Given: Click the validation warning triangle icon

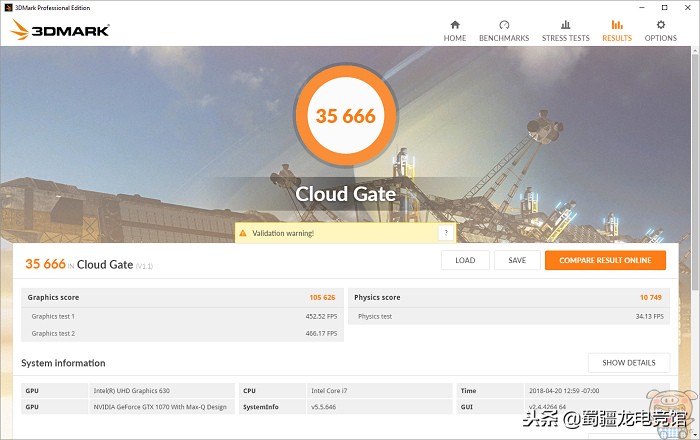Looking at the screenshot, I should pos(243,233).
